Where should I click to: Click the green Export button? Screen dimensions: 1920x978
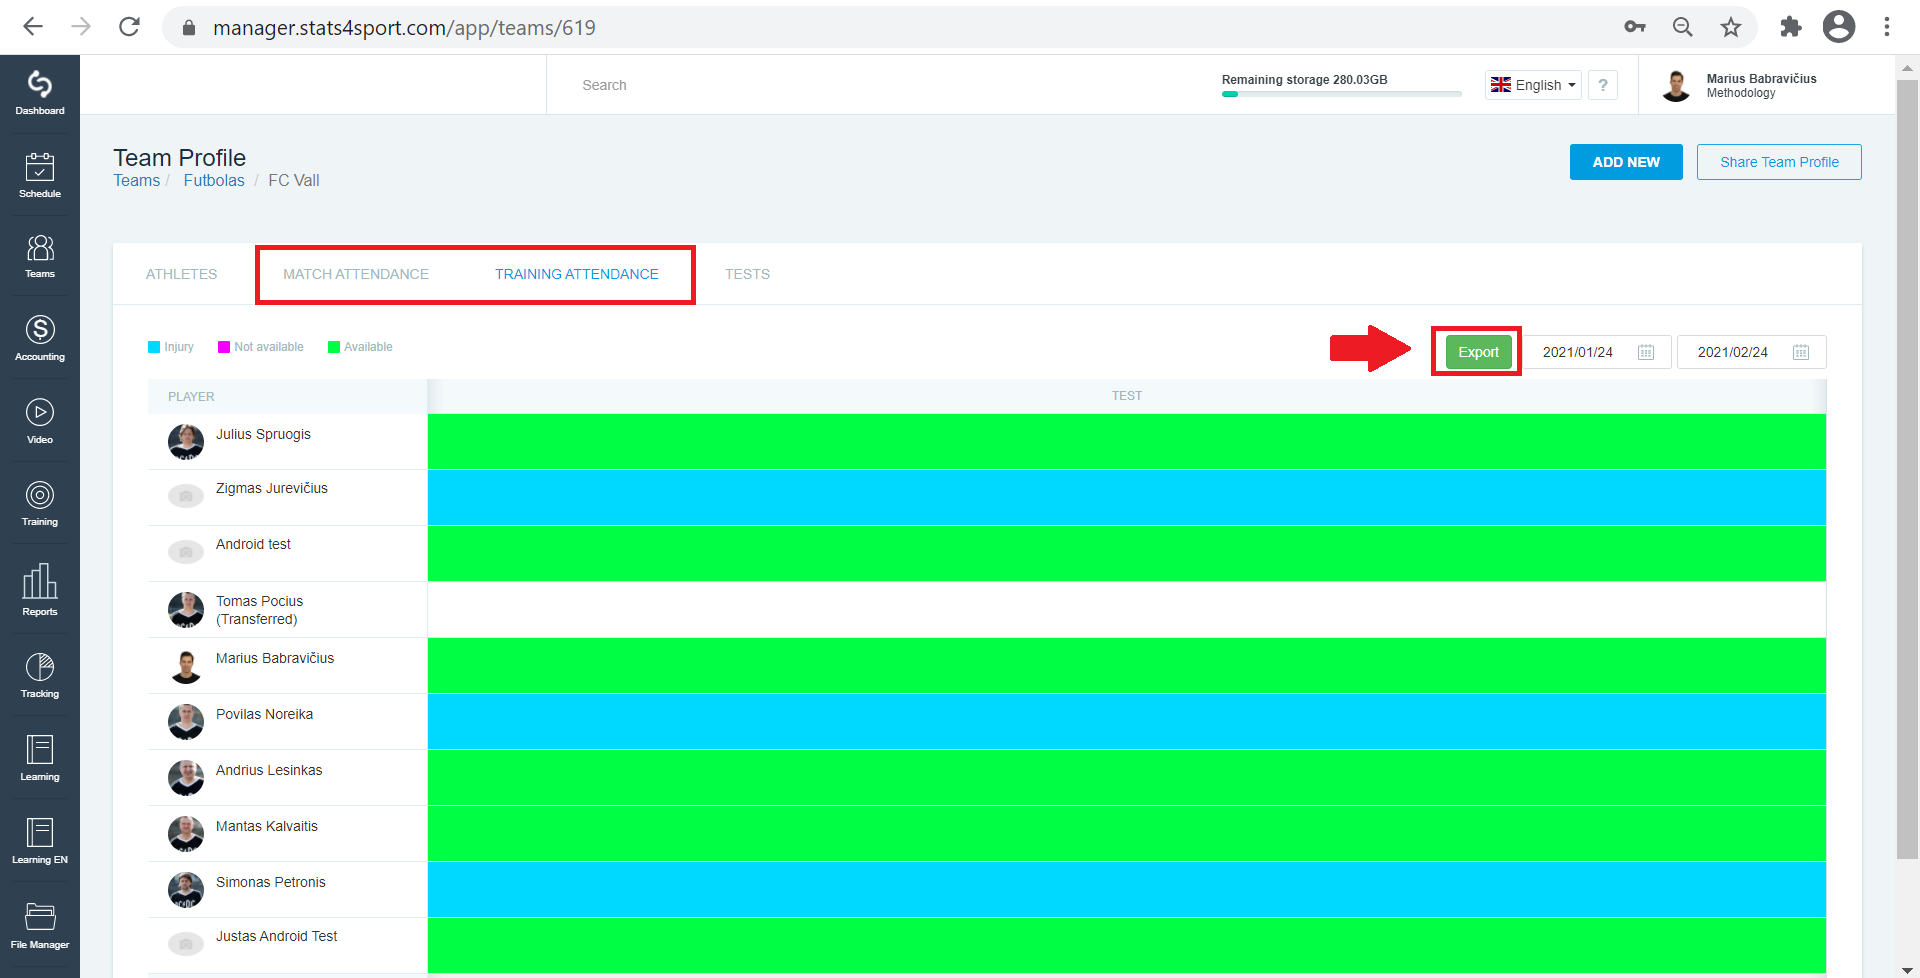1478,352
